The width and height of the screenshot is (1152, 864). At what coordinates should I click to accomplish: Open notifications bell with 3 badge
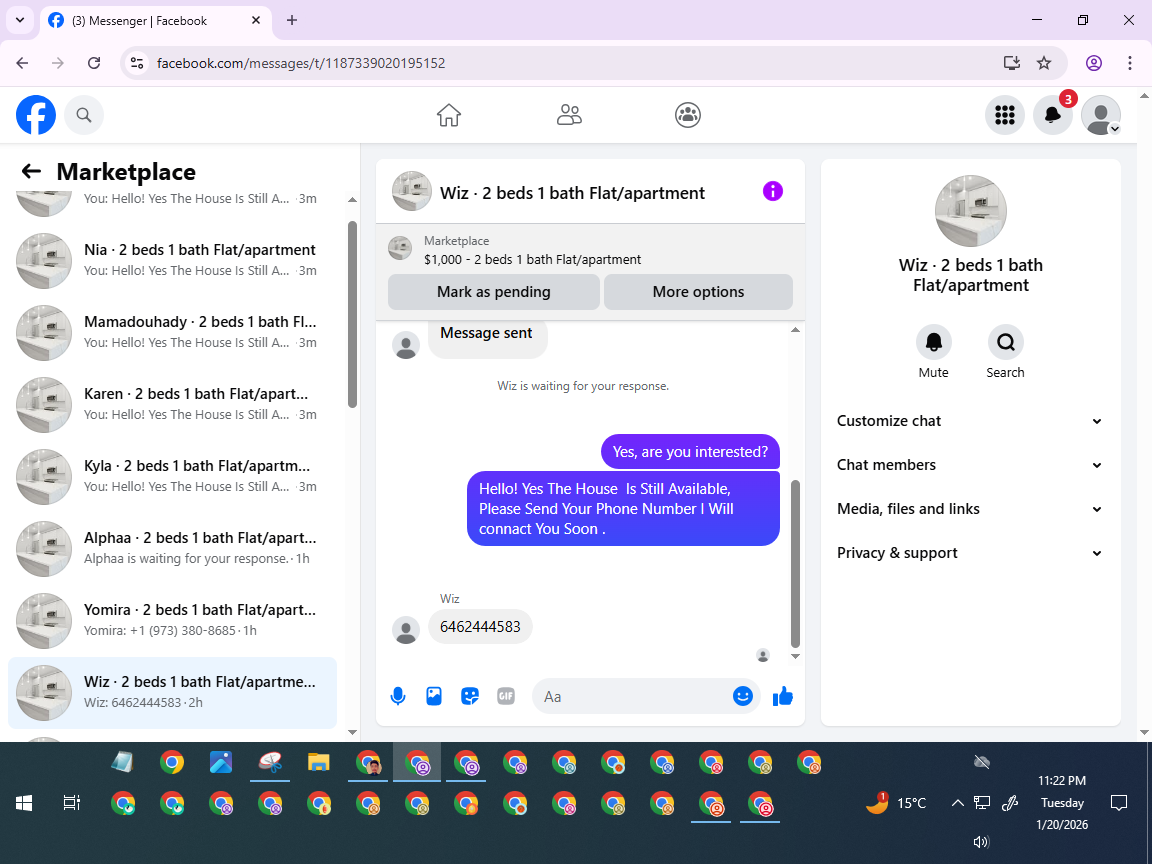[x=1053, y=115]
